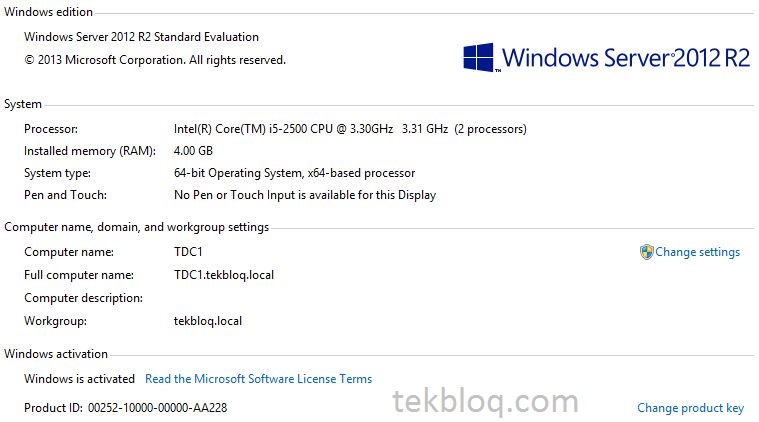
Task: Click the Installed memory 4.00 GB value
Action: 193,151
